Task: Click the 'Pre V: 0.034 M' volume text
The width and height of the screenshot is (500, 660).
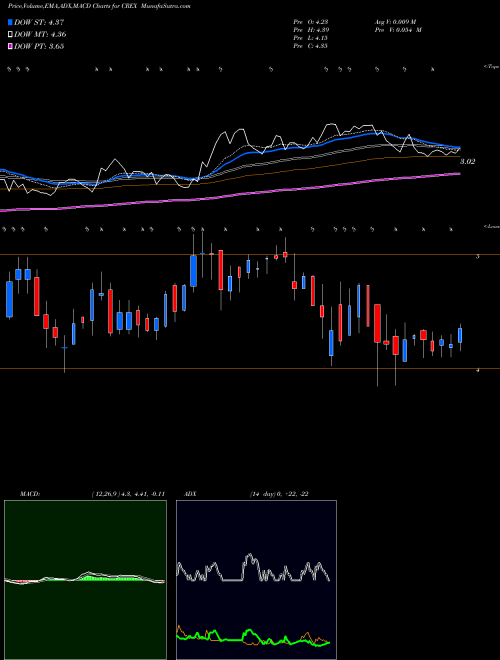Action: pos(398,30)
